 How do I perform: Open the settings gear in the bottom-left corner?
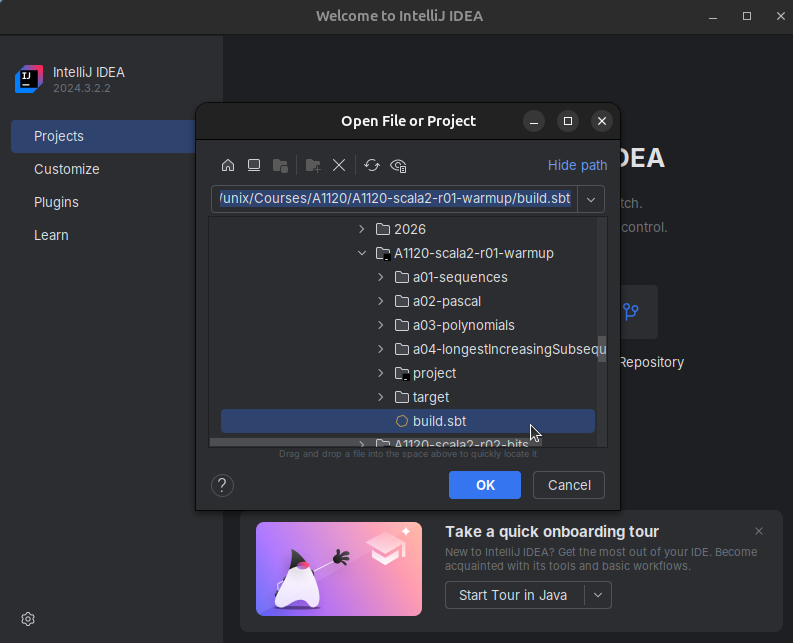[28, 619]
